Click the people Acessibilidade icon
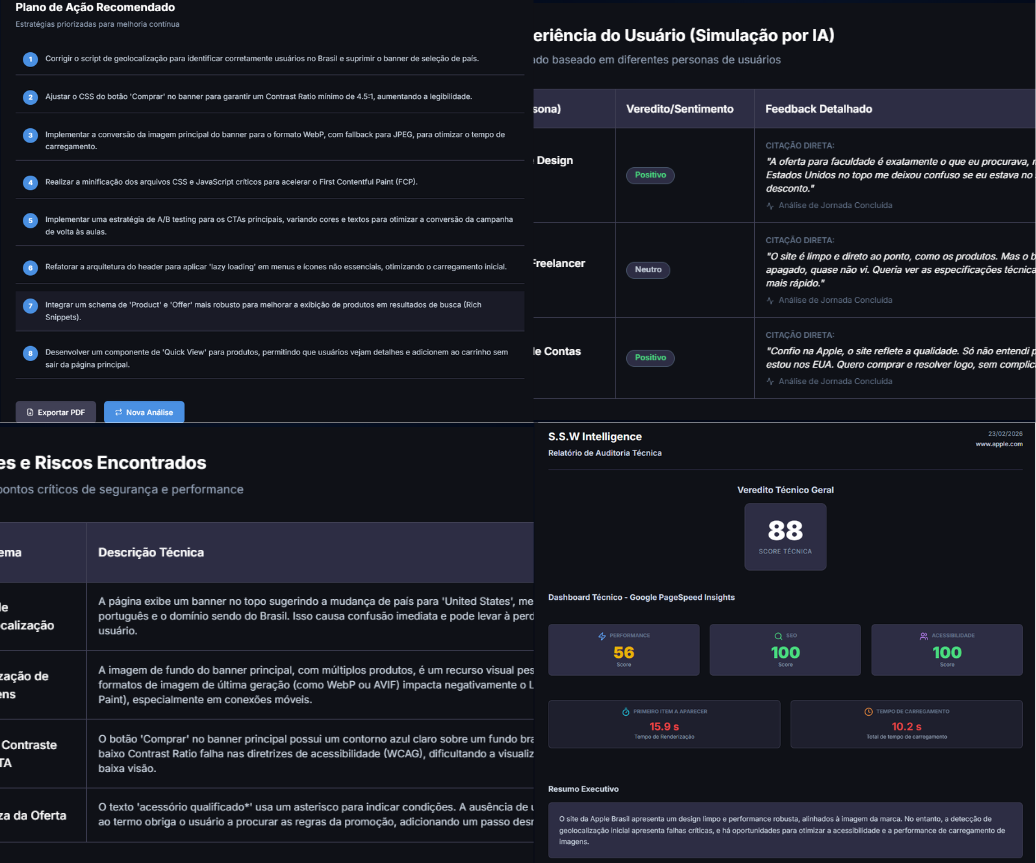The height and width of the screenshot is (863, 1036). [x=923, y=636]
